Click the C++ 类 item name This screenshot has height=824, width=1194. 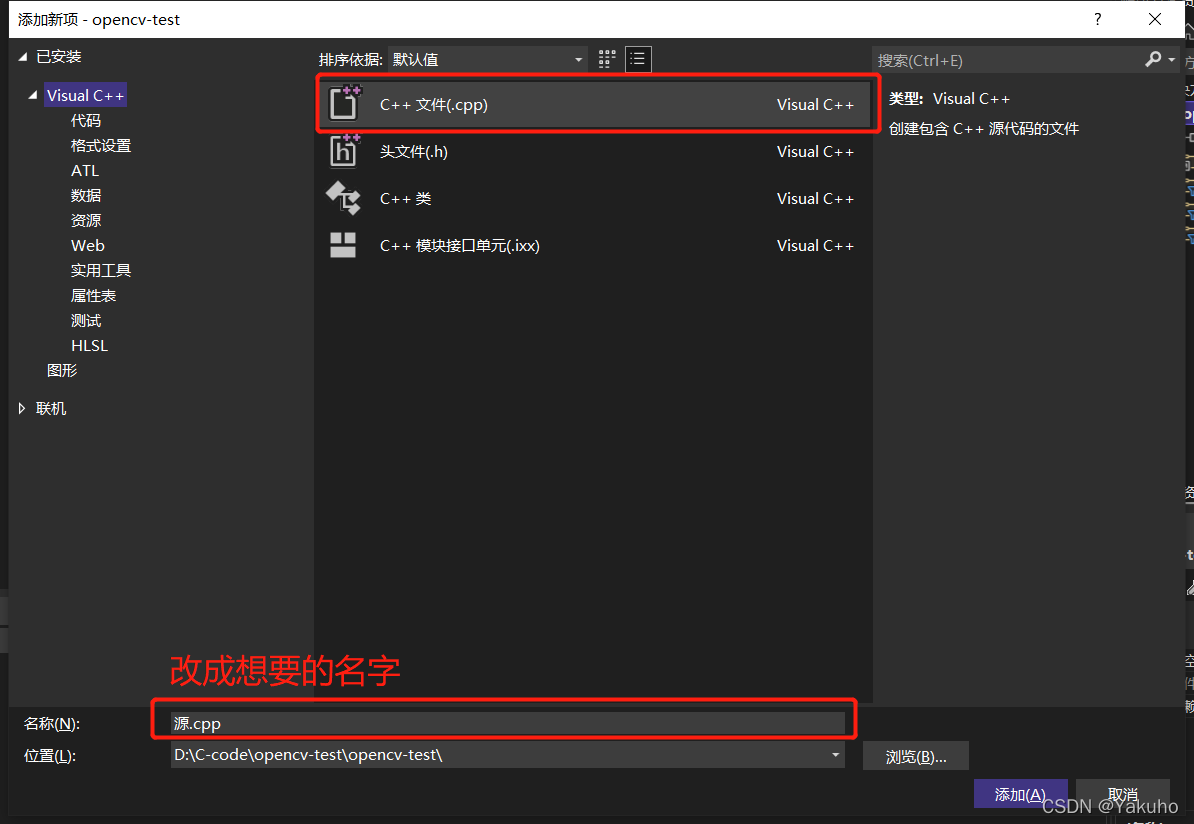coord(405,199)
